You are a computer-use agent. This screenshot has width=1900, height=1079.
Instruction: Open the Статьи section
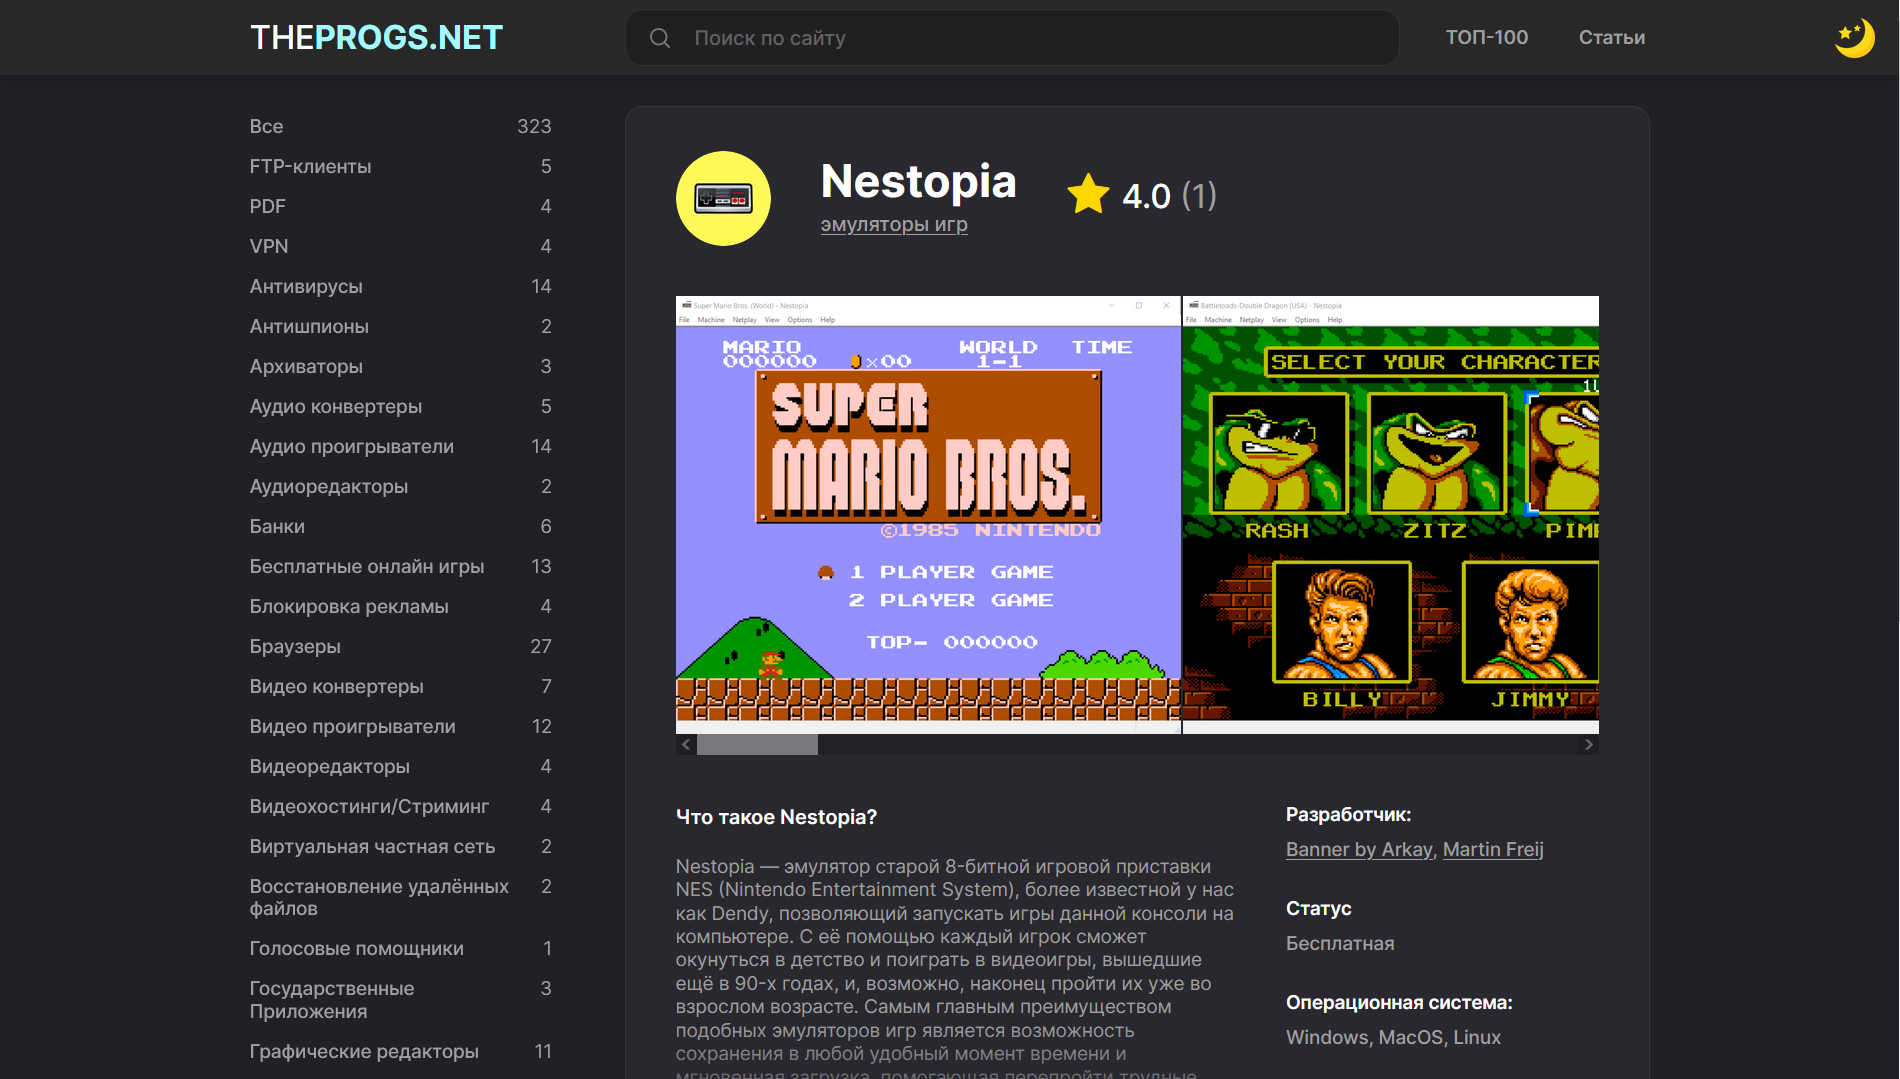[1611, 37]
